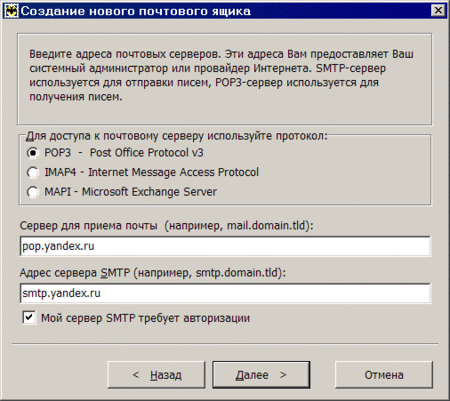Click the Microsoft Exchange Server label text
This screenshot has height=401, width=450.
click(149, 192)
